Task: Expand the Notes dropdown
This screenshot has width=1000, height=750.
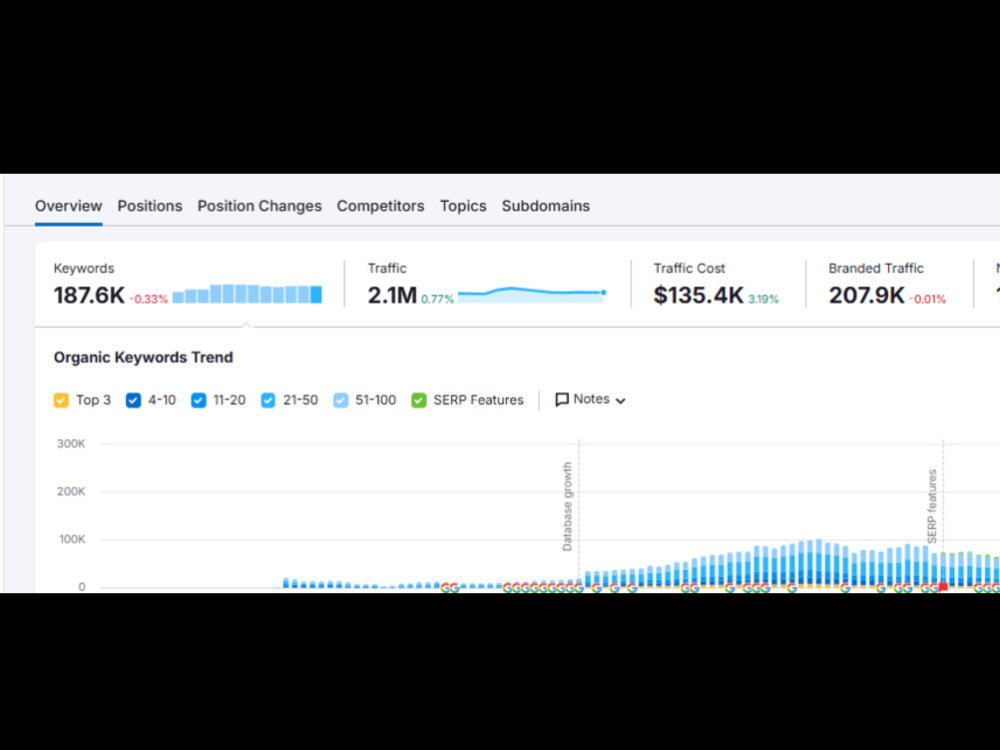Action: 591,400
